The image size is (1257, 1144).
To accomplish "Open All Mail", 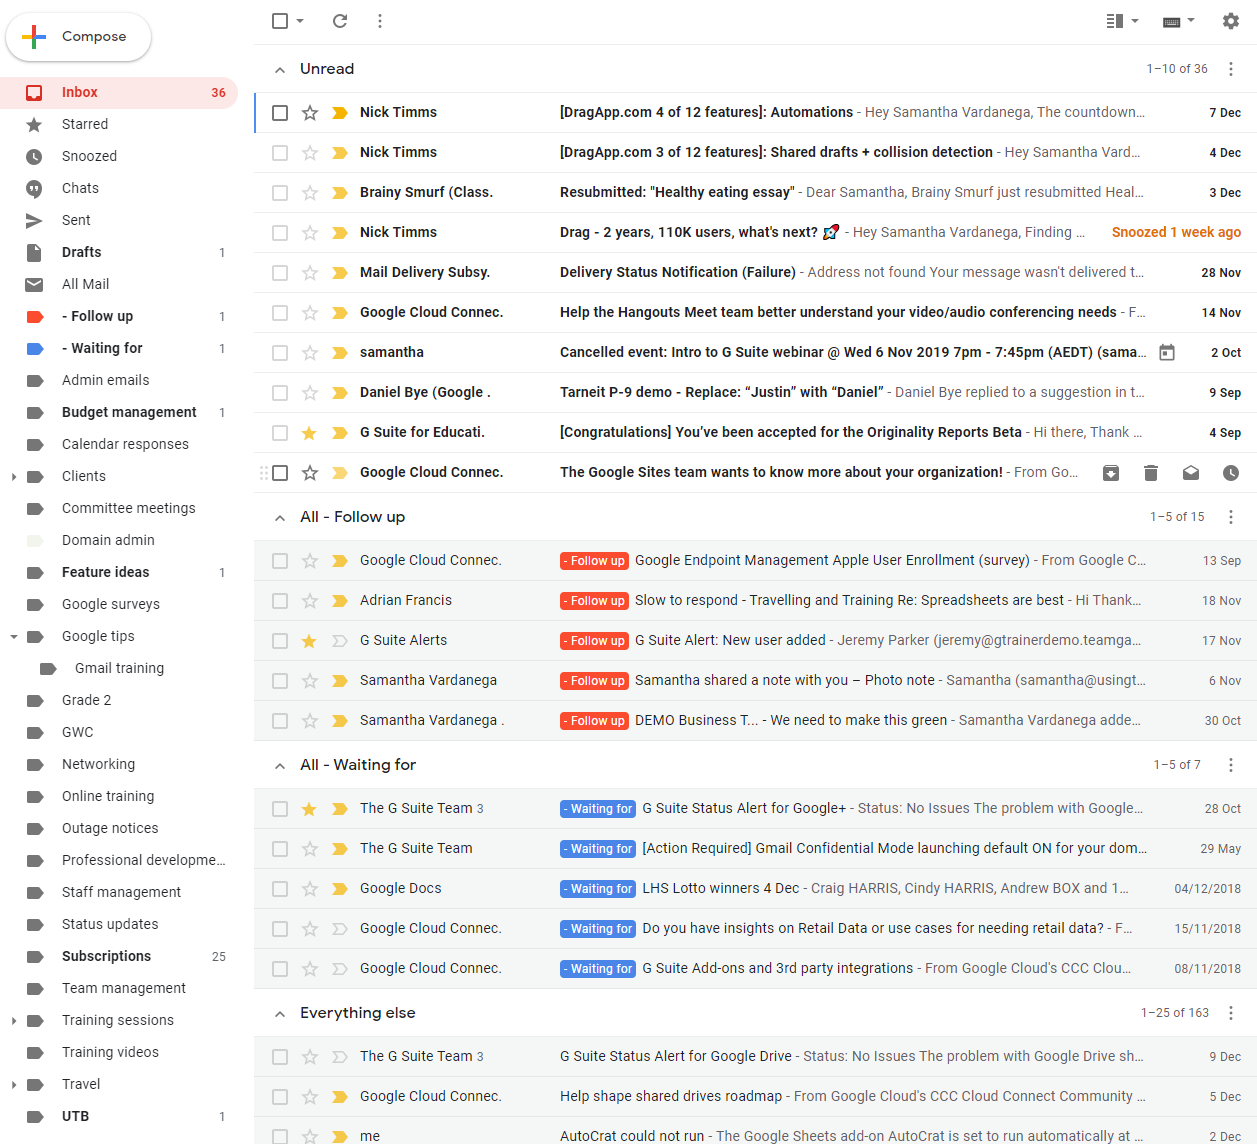I will 119,285.
